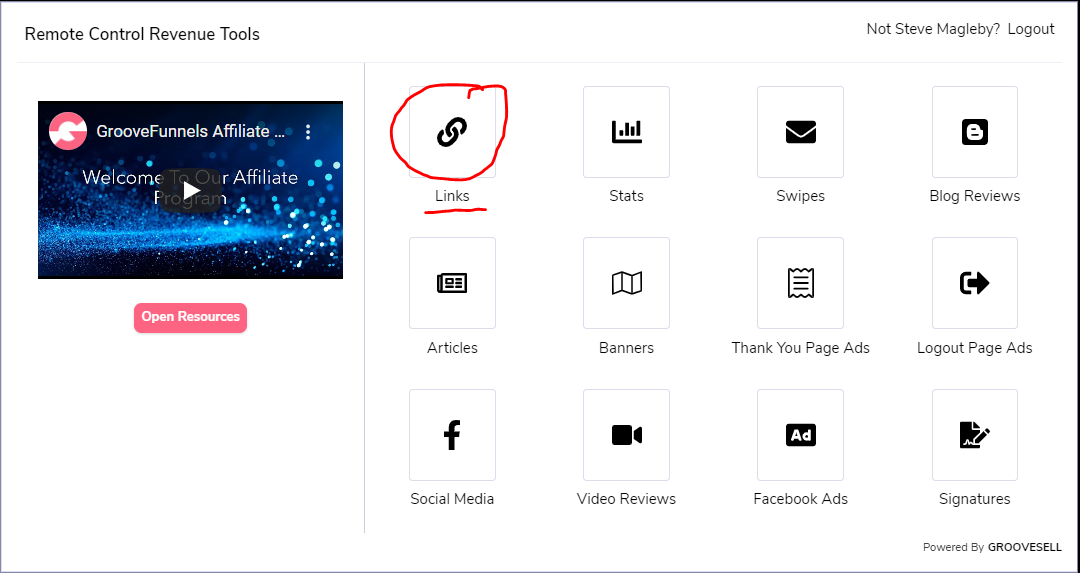The width and height of the screenshot is (1080, 573).
Task: Click the Social Media label
Action: tap(452, 499)
